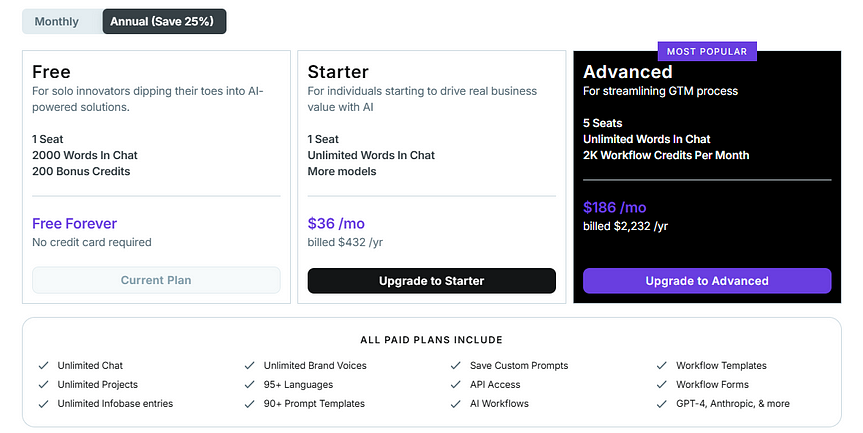Click the Starter plan heading
This screenshot has height=433, width=863.
click(x=338, y=72)
